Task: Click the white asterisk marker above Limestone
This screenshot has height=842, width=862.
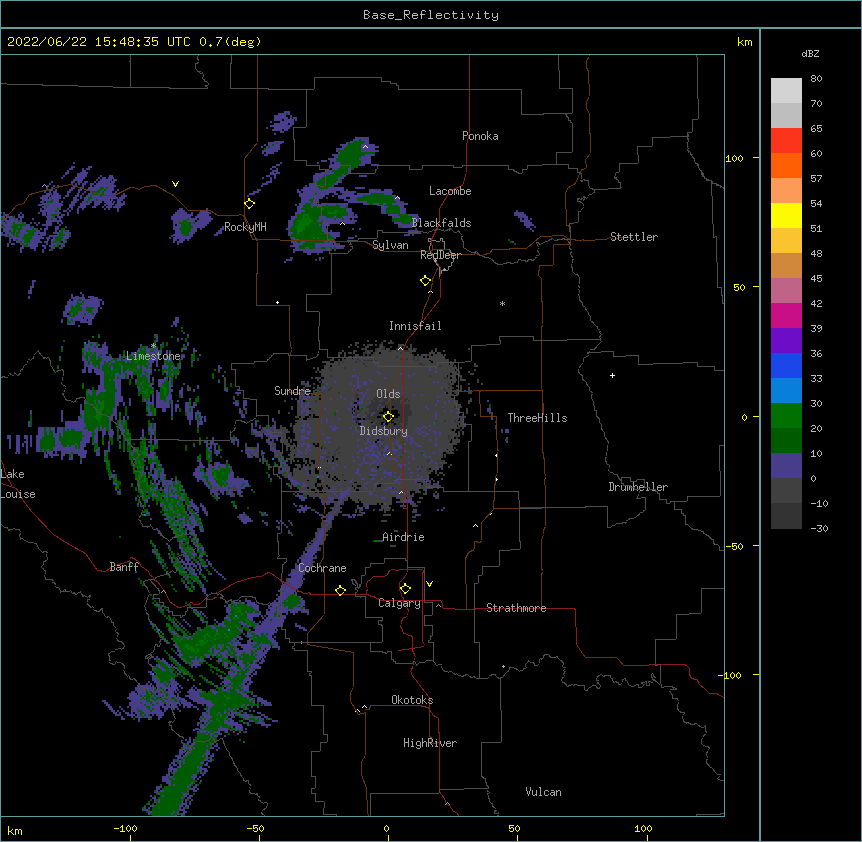Action: click(x=153, y=346)
